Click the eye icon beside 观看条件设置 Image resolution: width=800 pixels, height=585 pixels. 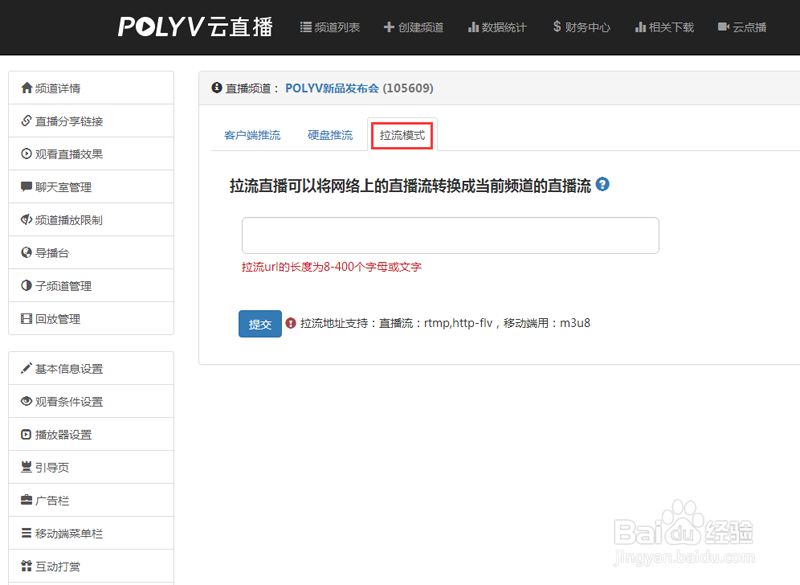click(x=27, y=401)
